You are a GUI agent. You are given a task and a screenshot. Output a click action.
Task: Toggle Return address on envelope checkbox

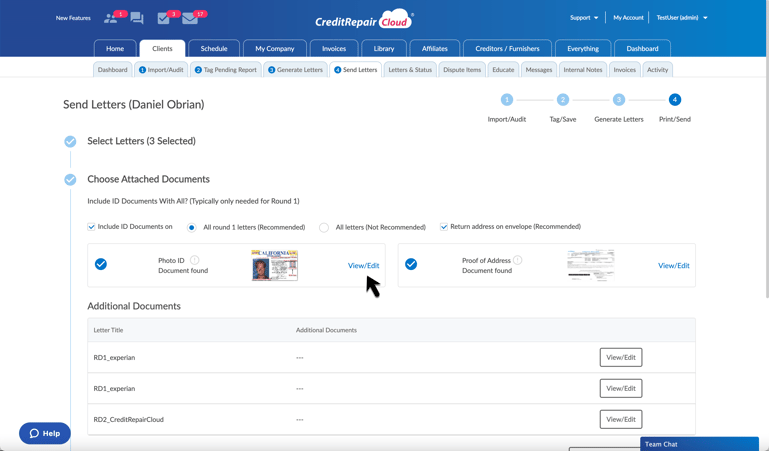[x=444, y=227]
